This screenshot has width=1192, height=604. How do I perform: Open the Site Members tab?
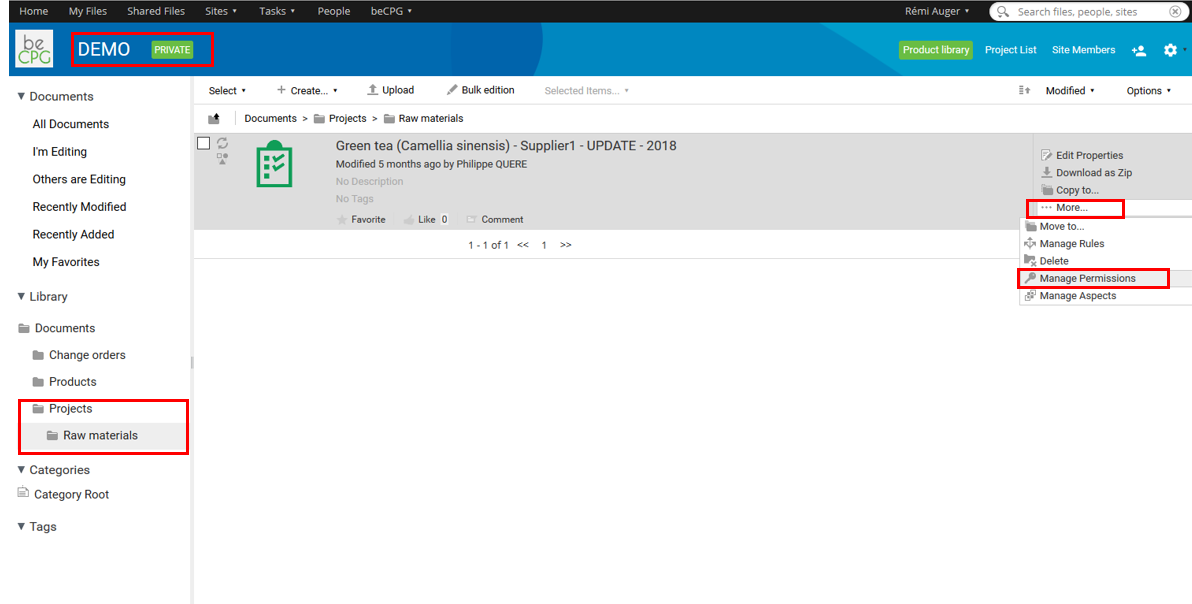[x=1083, y=49]
